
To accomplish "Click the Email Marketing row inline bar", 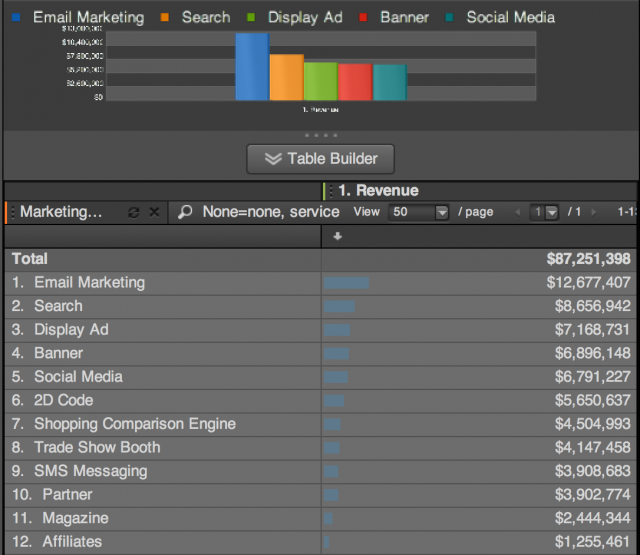I will pos(347,283).
